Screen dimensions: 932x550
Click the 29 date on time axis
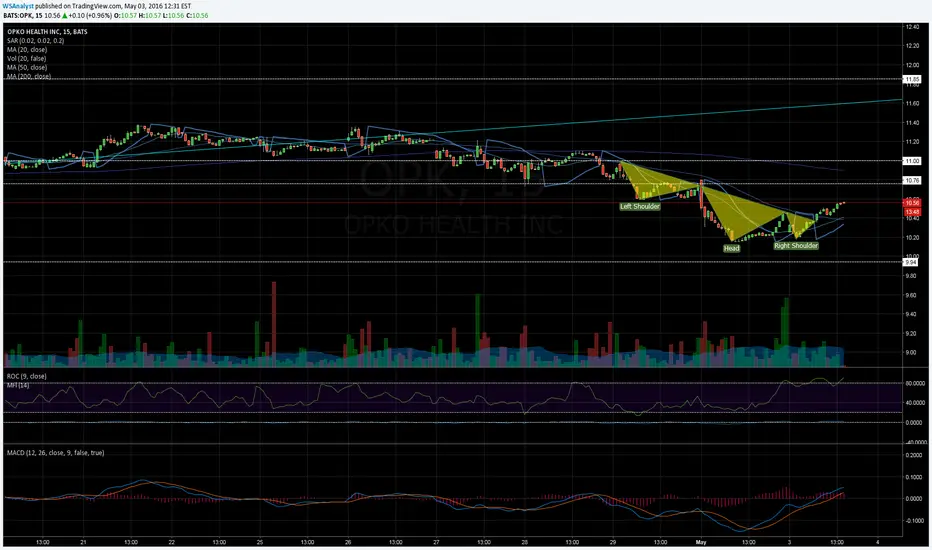coord(613,542)
